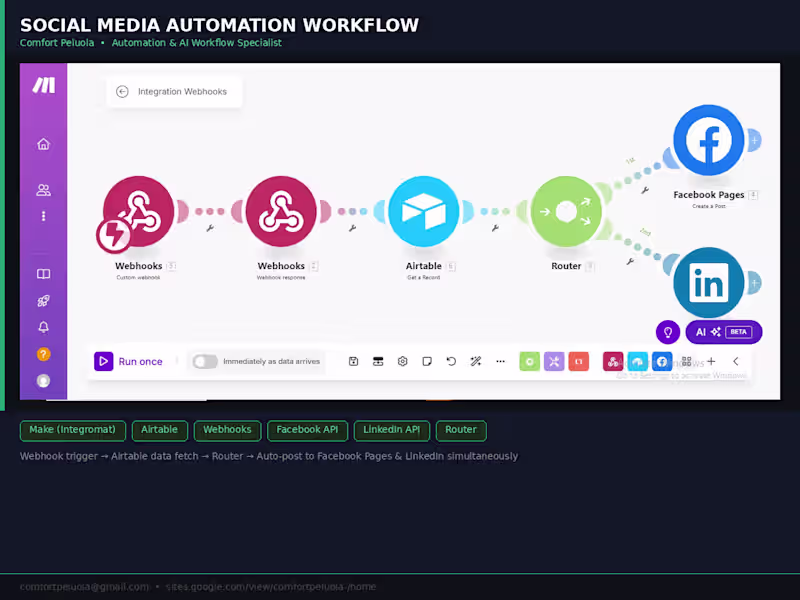Open the Team users icon in sidebar
The width and height of the screenshot is (800, 600).
click(x=43, y=190)
